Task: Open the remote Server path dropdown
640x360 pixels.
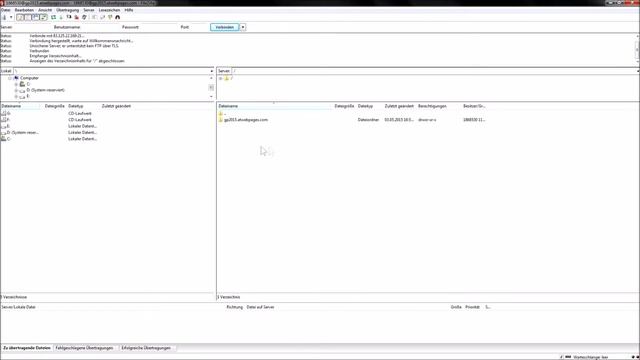Action: (x=638, y=71)
